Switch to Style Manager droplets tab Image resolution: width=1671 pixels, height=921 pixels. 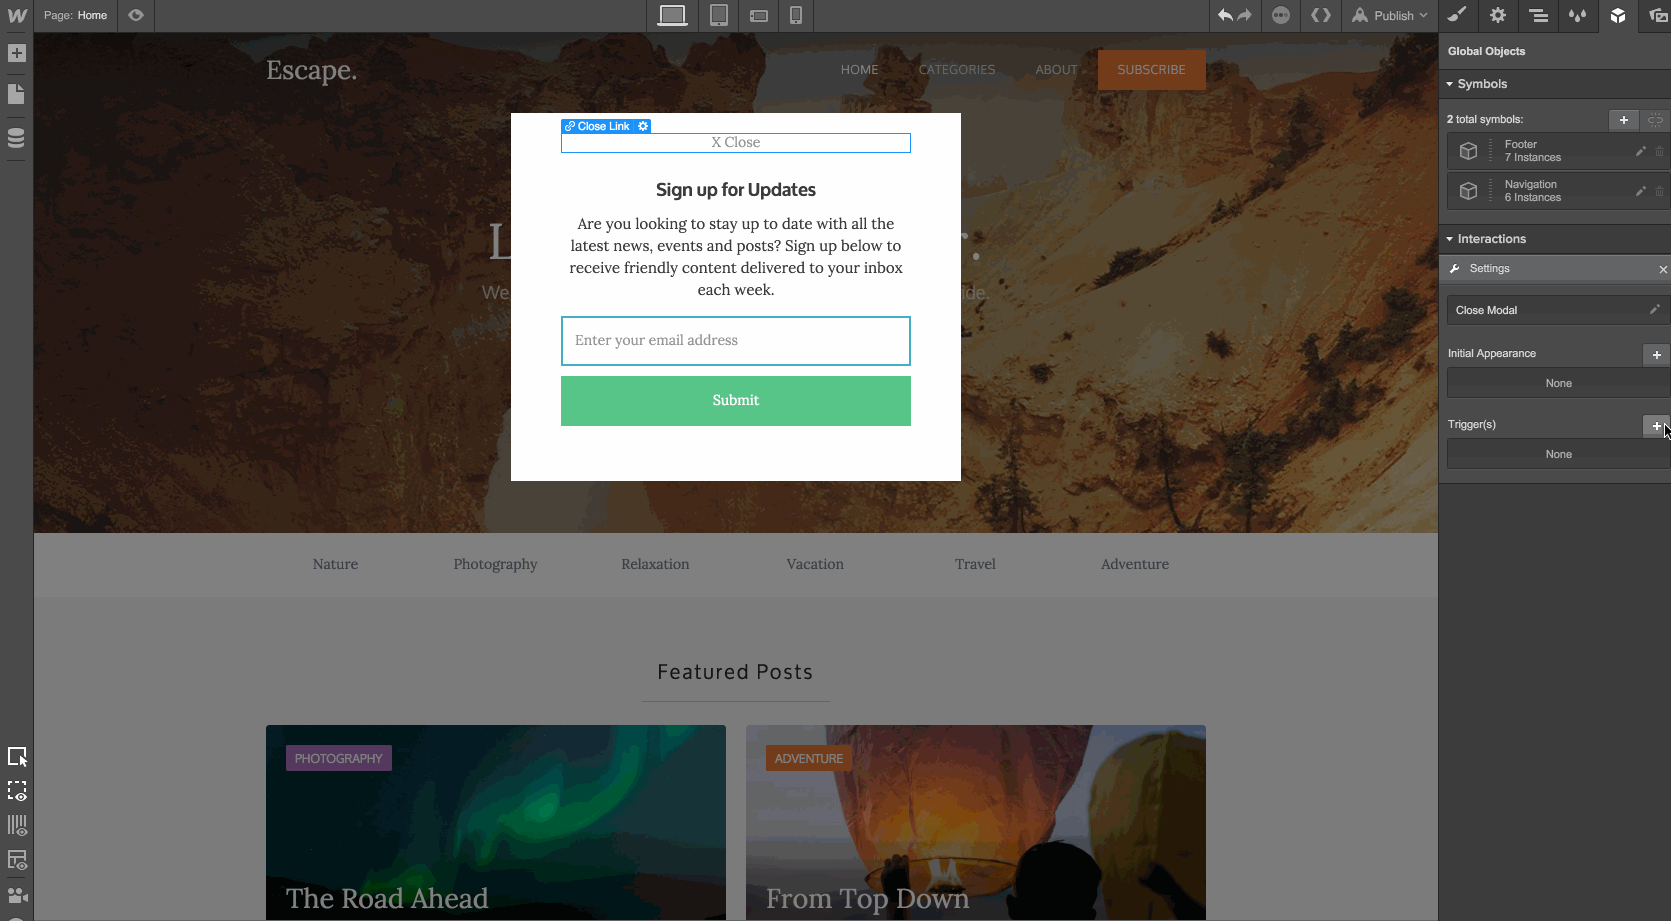[1578, 15]
